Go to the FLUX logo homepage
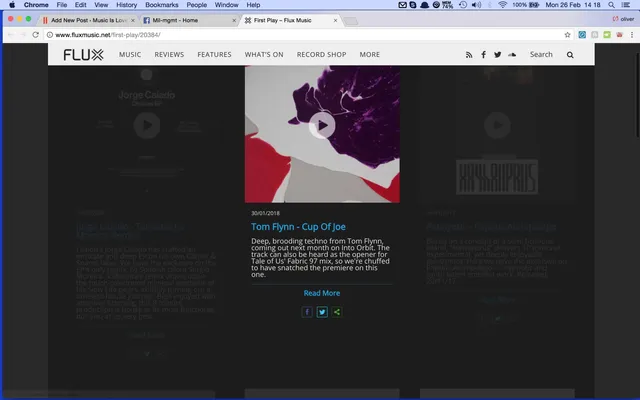 pos(83,55)
